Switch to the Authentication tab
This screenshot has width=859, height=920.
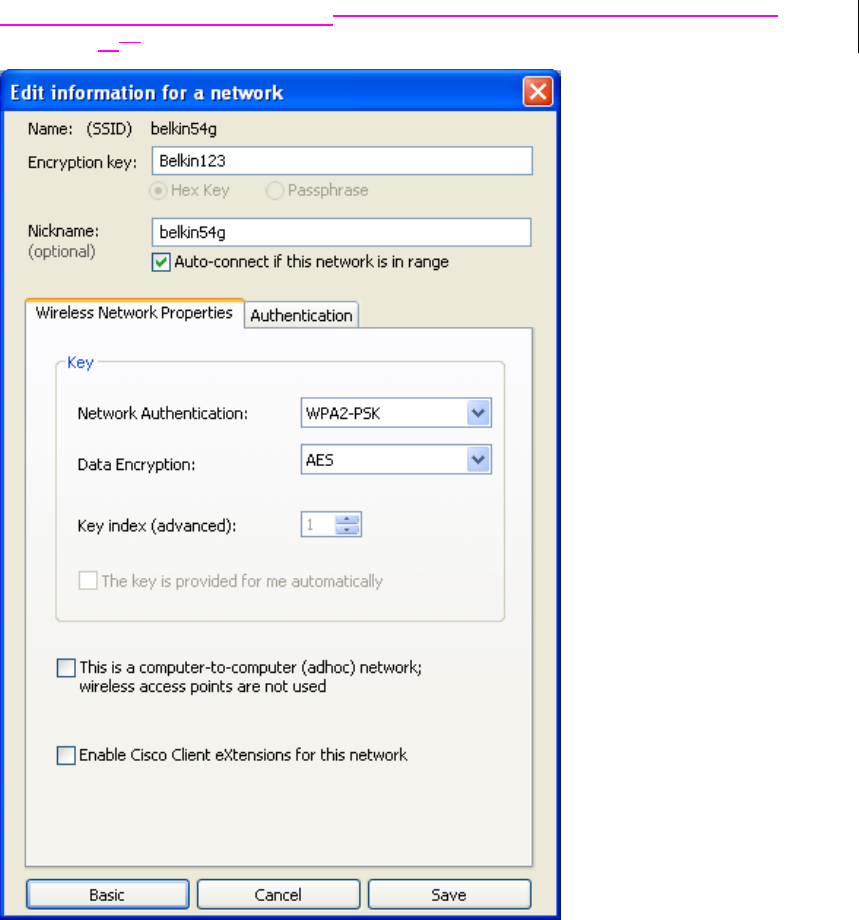(x=301, y=315)
